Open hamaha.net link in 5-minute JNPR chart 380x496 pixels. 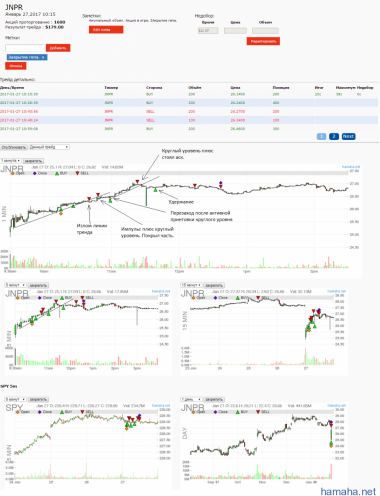(x=161, y=291)
